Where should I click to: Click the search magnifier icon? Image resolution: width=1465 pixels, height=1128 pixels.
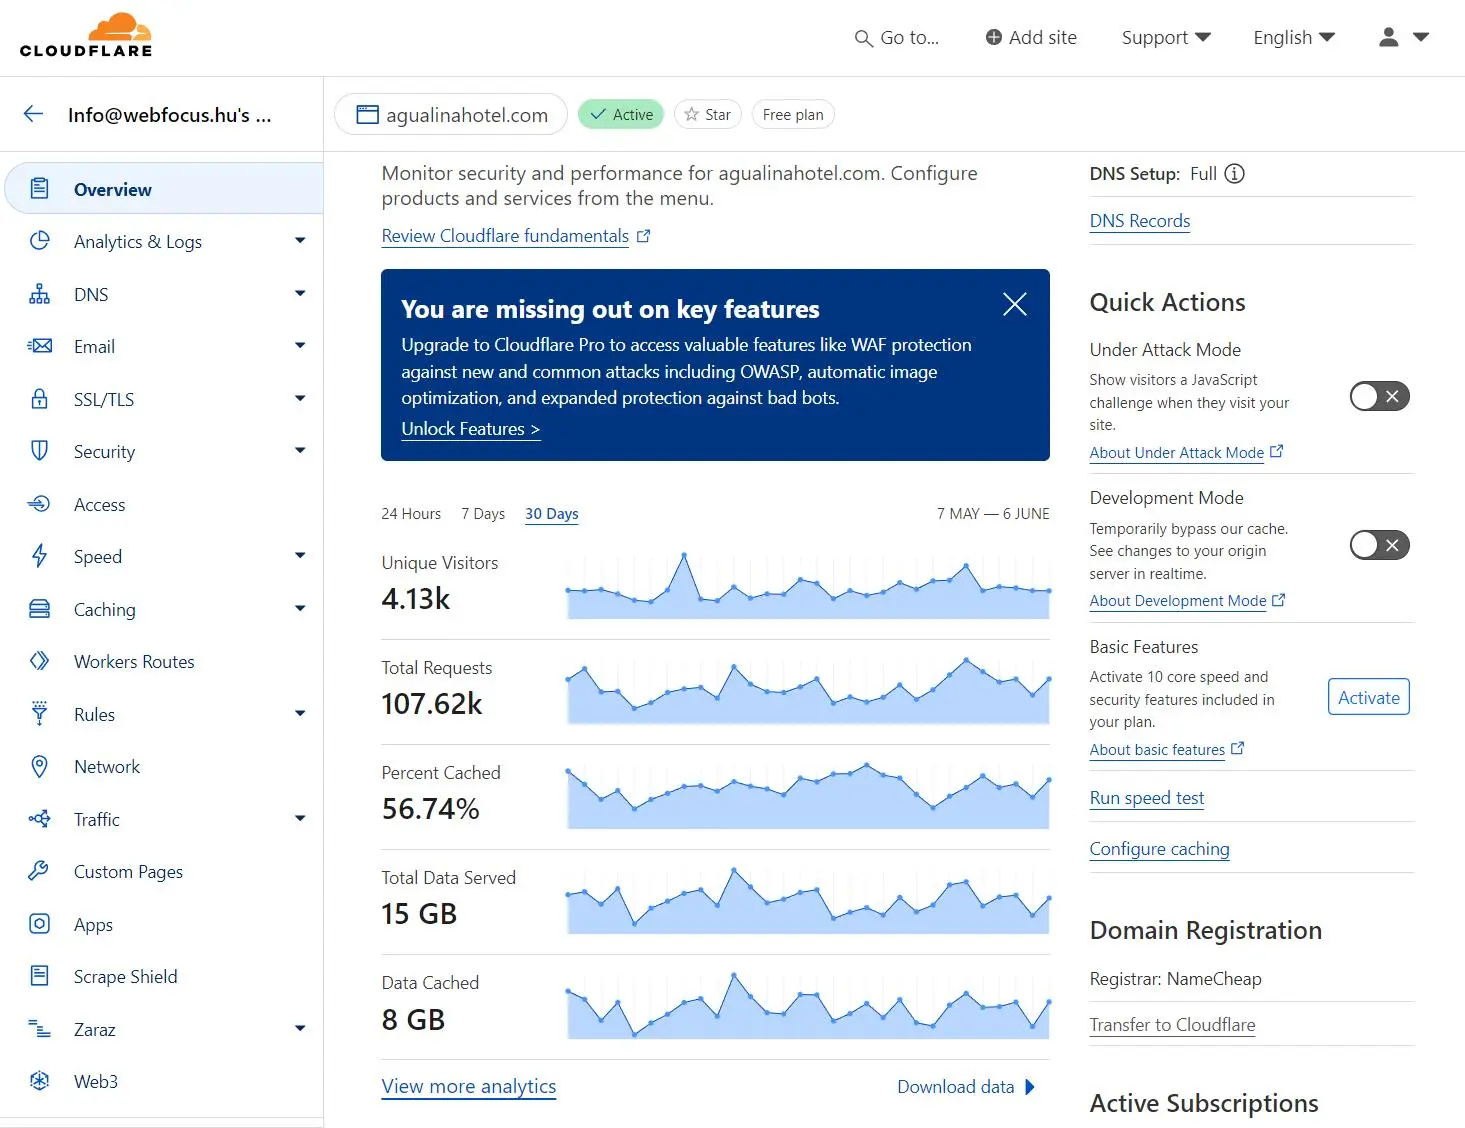coord(863,39)
